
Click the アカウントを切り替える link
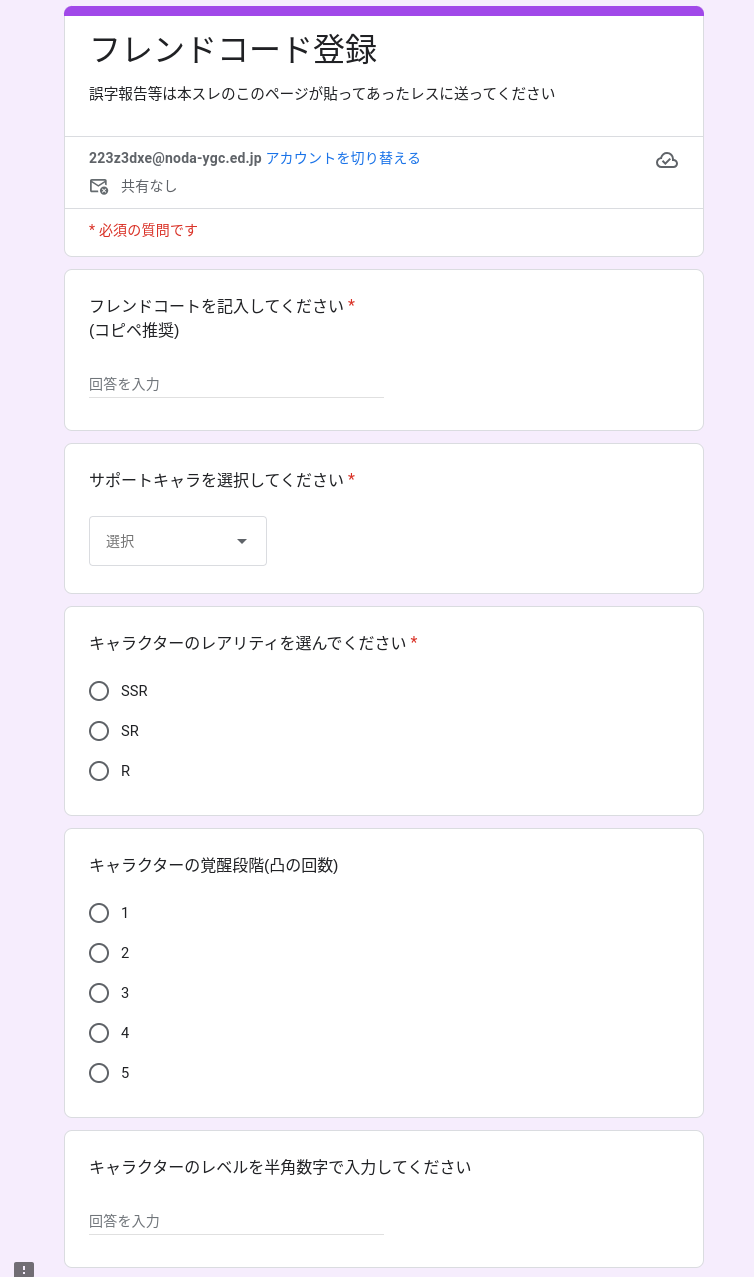(343, 158)
